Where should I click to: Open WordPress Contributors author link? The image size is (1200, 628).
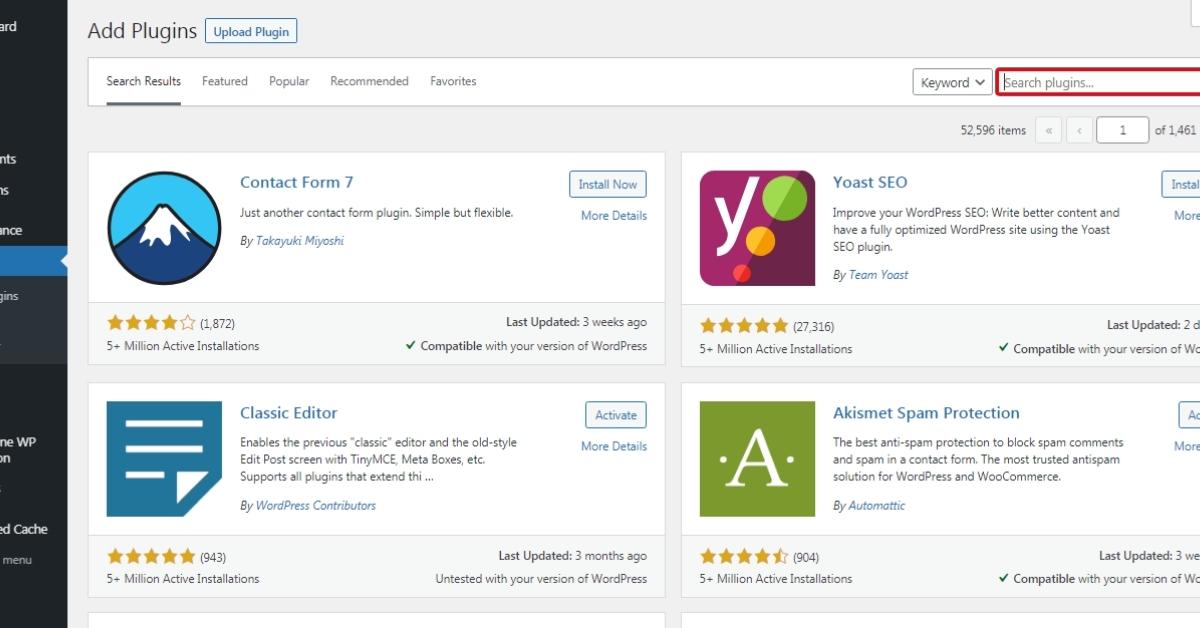pyautogui.click(x=316, y=505)
